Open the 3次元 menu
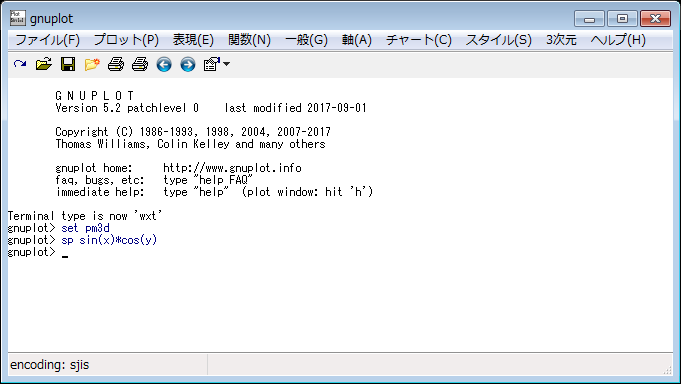This screenshot has width=681, height=384. (x=561, y=40)
